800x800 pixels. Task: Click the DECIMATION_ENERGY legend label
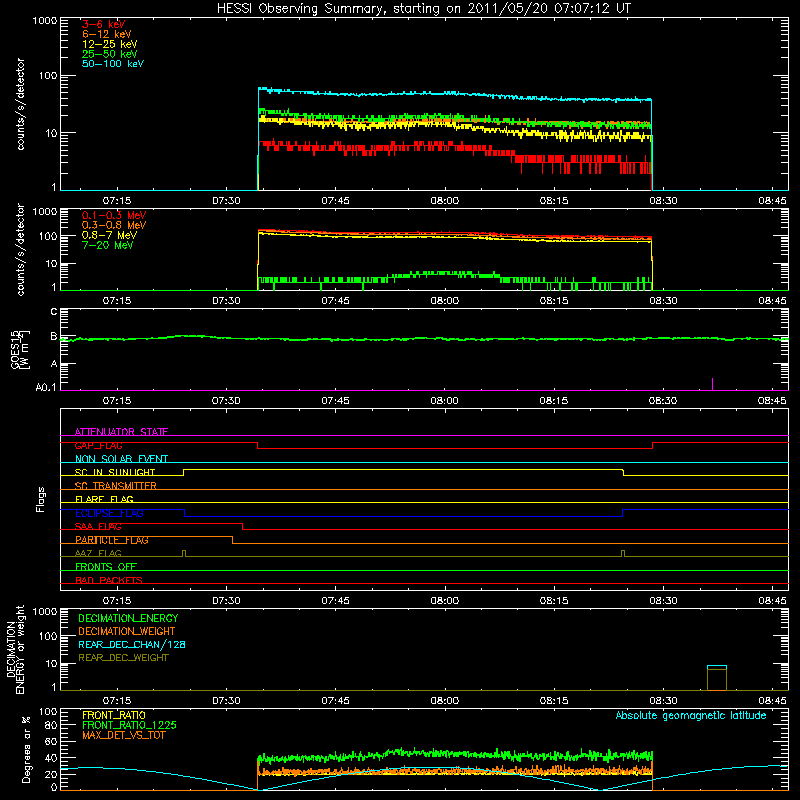click(128, 618)
